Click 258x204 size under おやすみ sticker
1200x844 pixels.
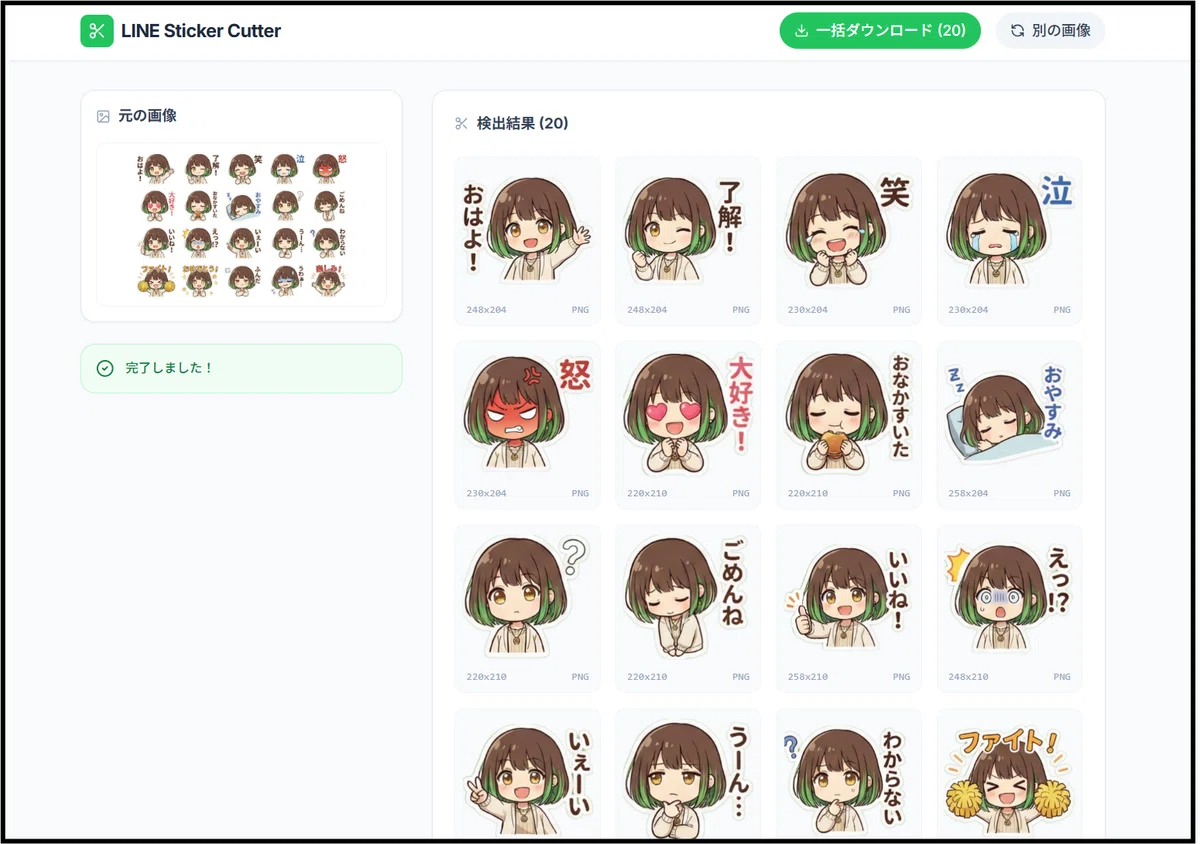tap(968, 494)
